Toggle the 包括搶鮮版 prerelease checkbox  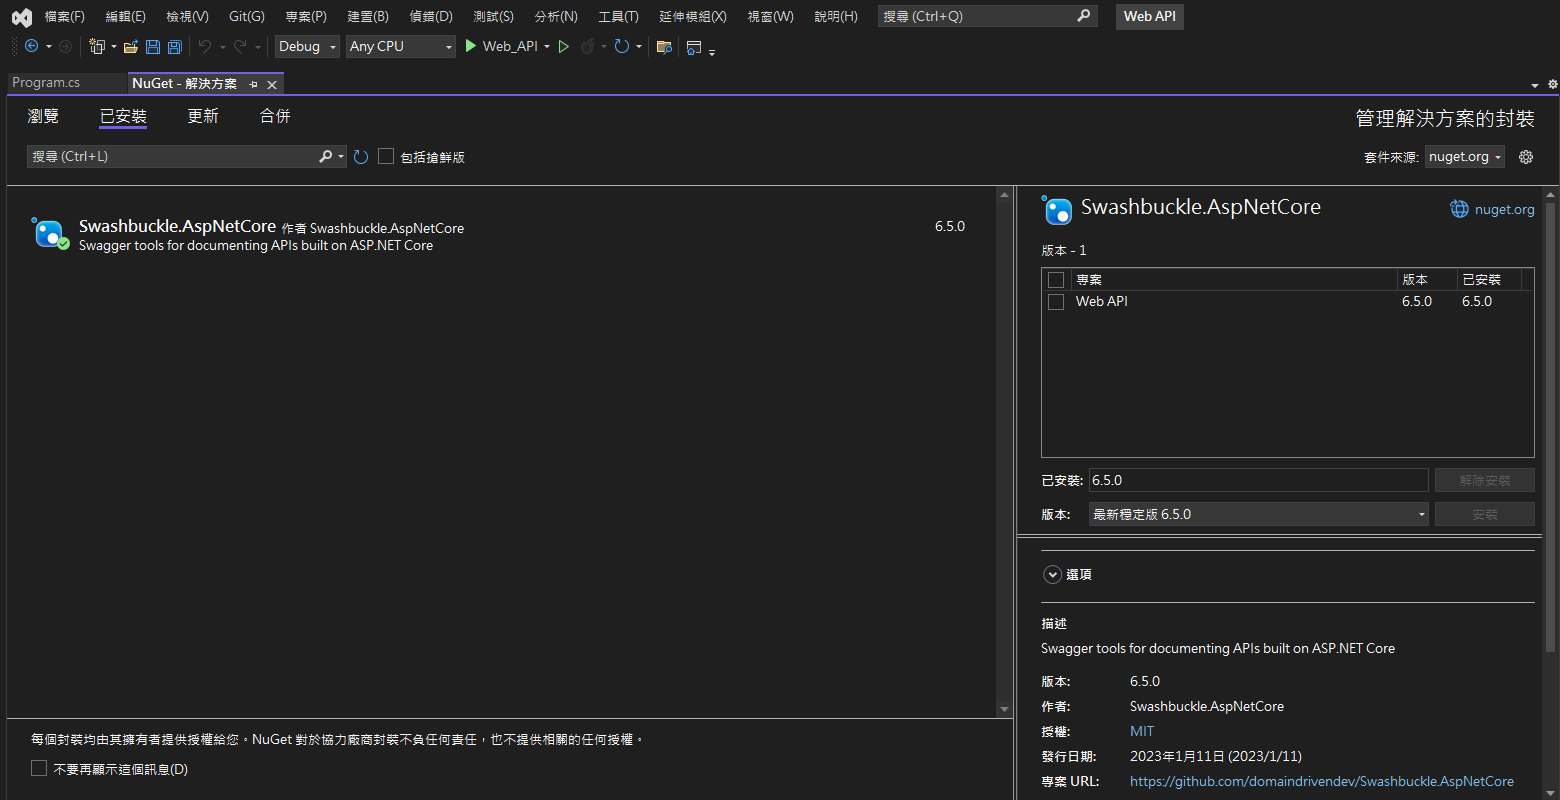coord(386,156)
